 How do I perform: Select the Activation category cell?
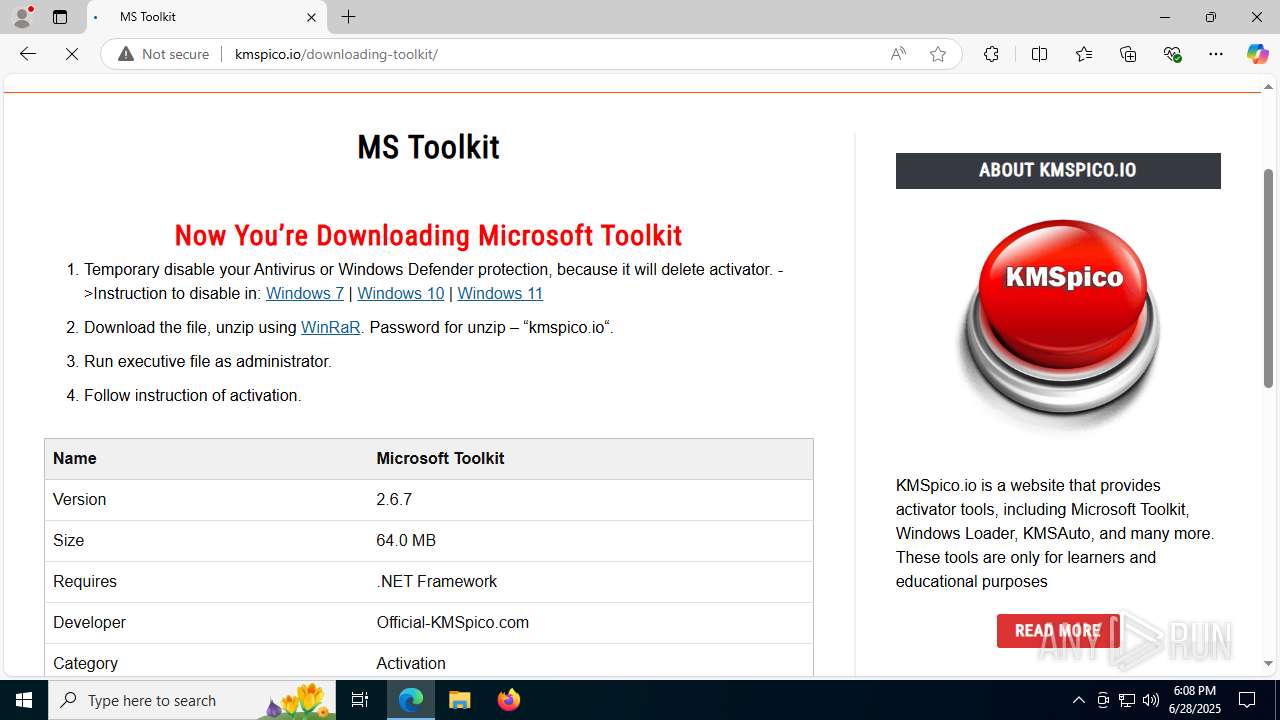(x=590, y=663)
